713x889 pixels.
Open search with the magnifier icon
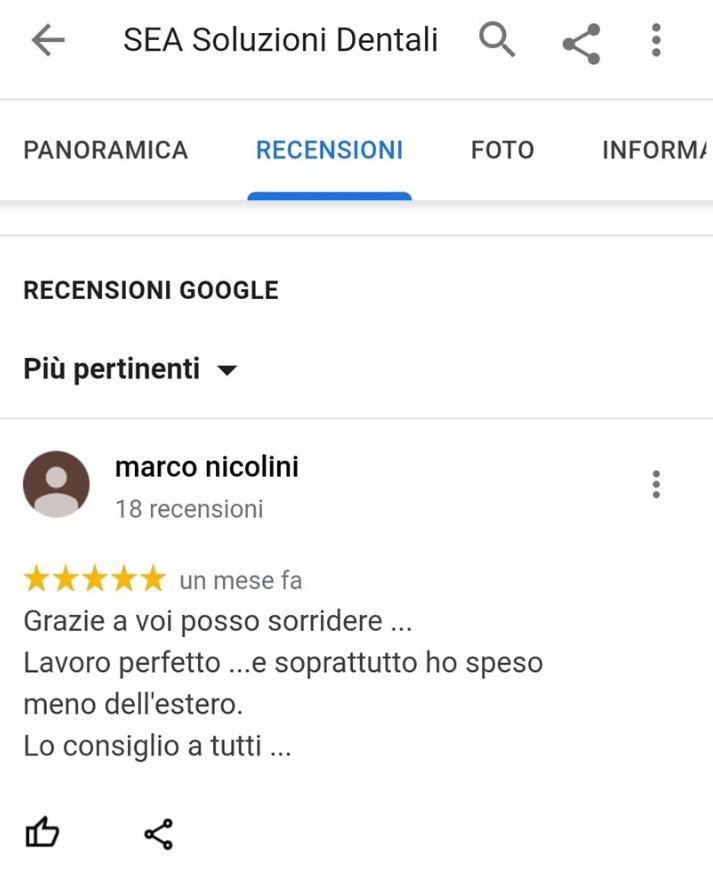coord(497,40)
